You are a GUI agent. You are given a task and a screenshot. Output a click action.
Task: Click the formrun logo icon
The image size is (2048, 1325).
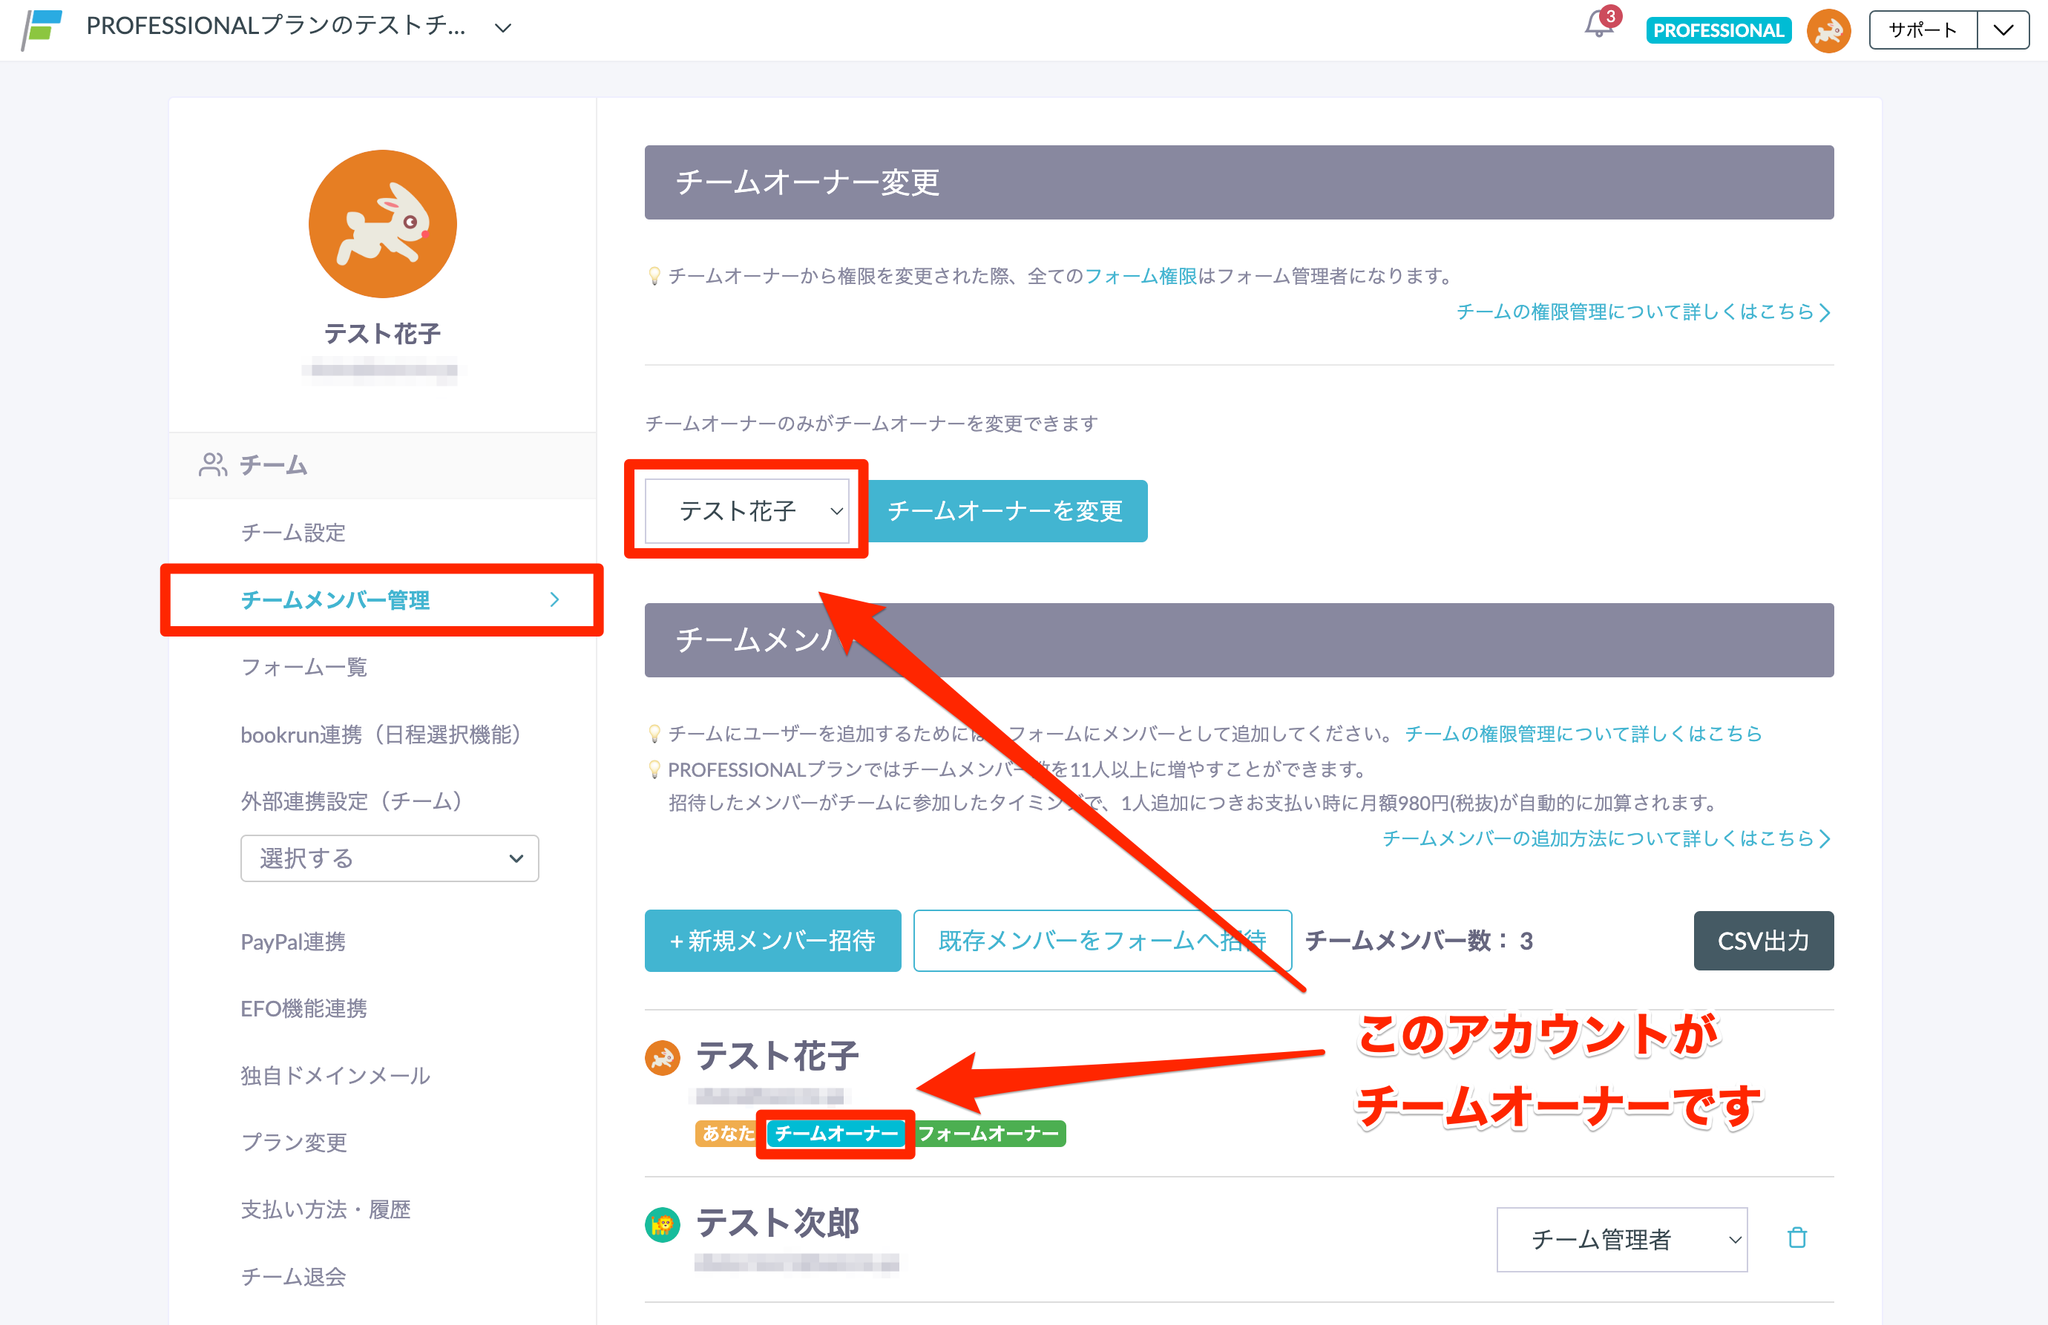pyautogui.click(x=43, y=29)
